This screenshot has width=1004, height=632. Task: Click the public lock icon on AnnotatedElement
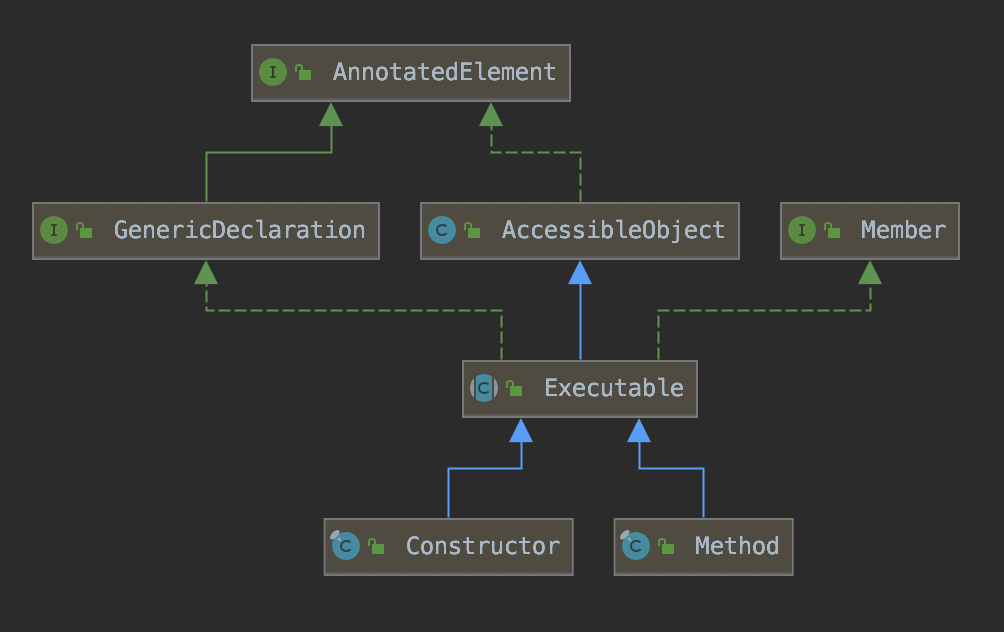point(303,73)
